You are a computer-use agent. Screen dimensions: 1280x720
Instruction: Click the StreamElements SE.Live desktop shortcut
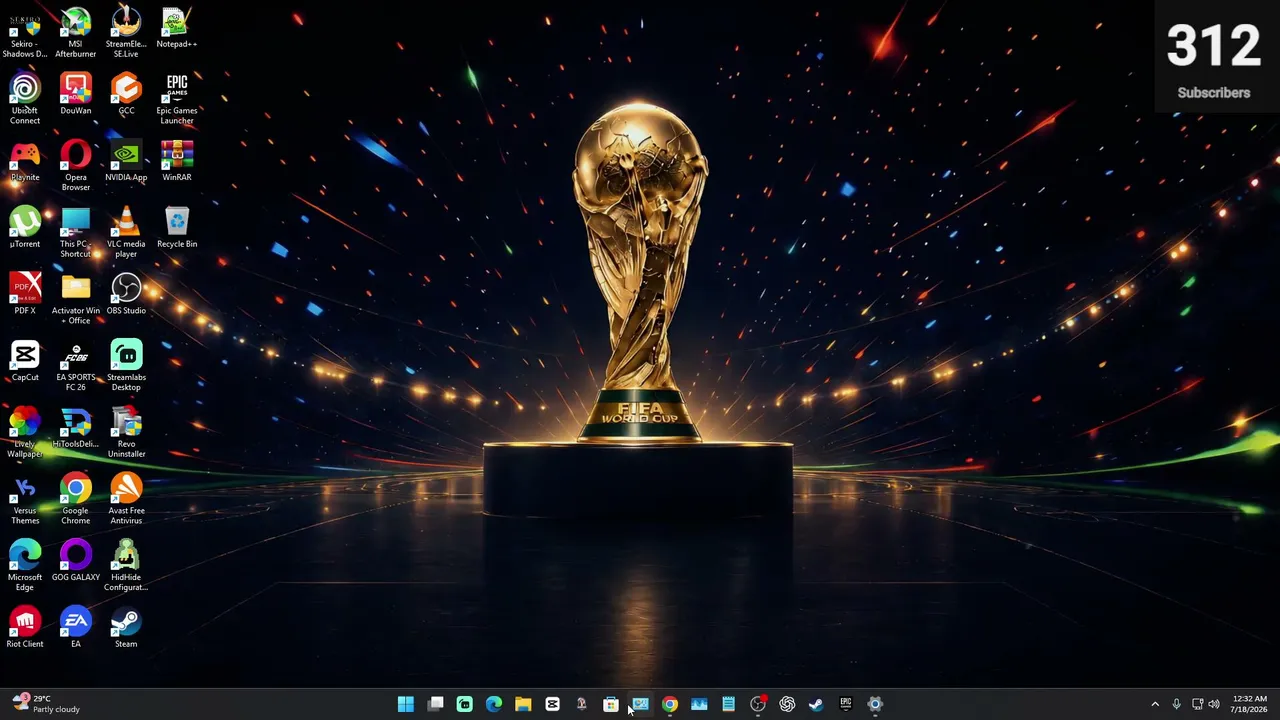tap(126, 32)
